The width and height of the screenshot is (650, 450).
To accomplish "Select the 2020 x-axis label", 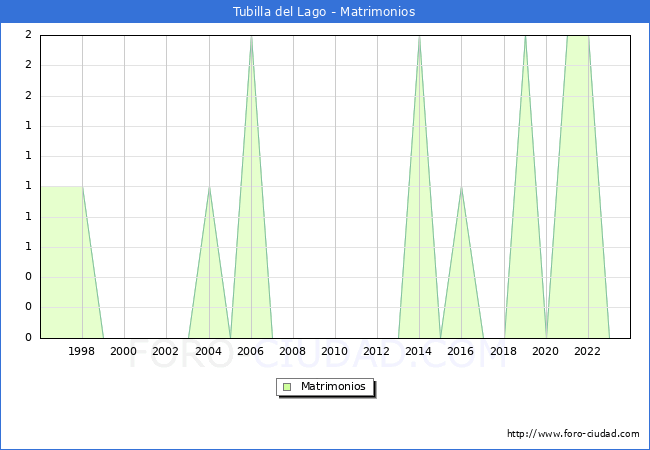I will pyautogui.click(x=546, y=351).
